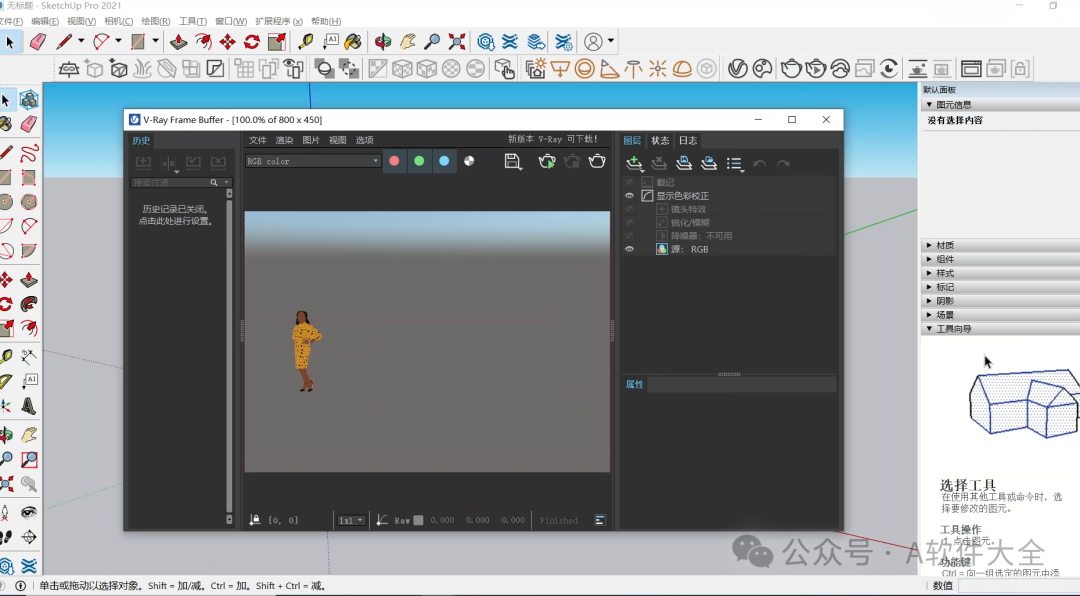Image resolution: width=1080 pixels, height=596 pixels.
Task: Add a V-Ray Spot Light
Action: coord(610,68)
